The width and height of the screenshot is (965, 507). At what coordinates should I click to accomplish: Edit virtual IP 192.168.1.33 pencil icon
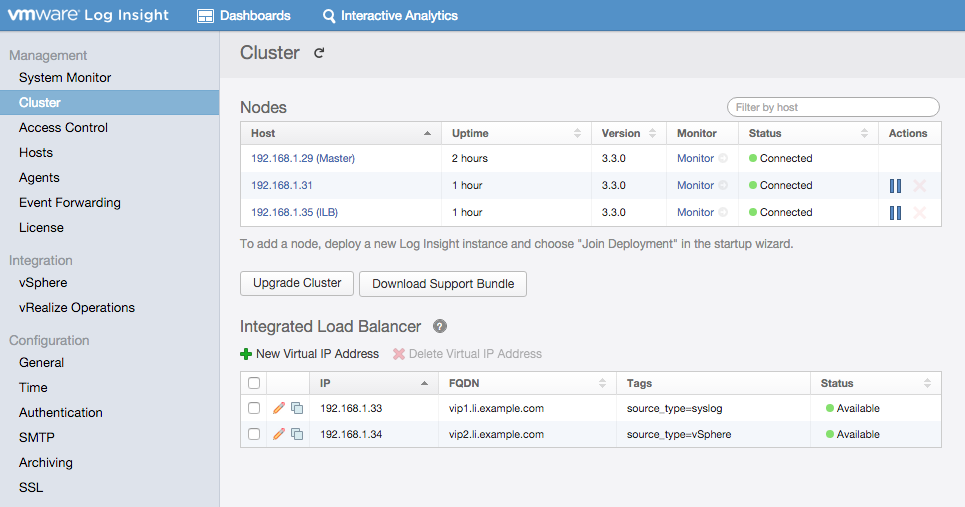pos(279,408)
